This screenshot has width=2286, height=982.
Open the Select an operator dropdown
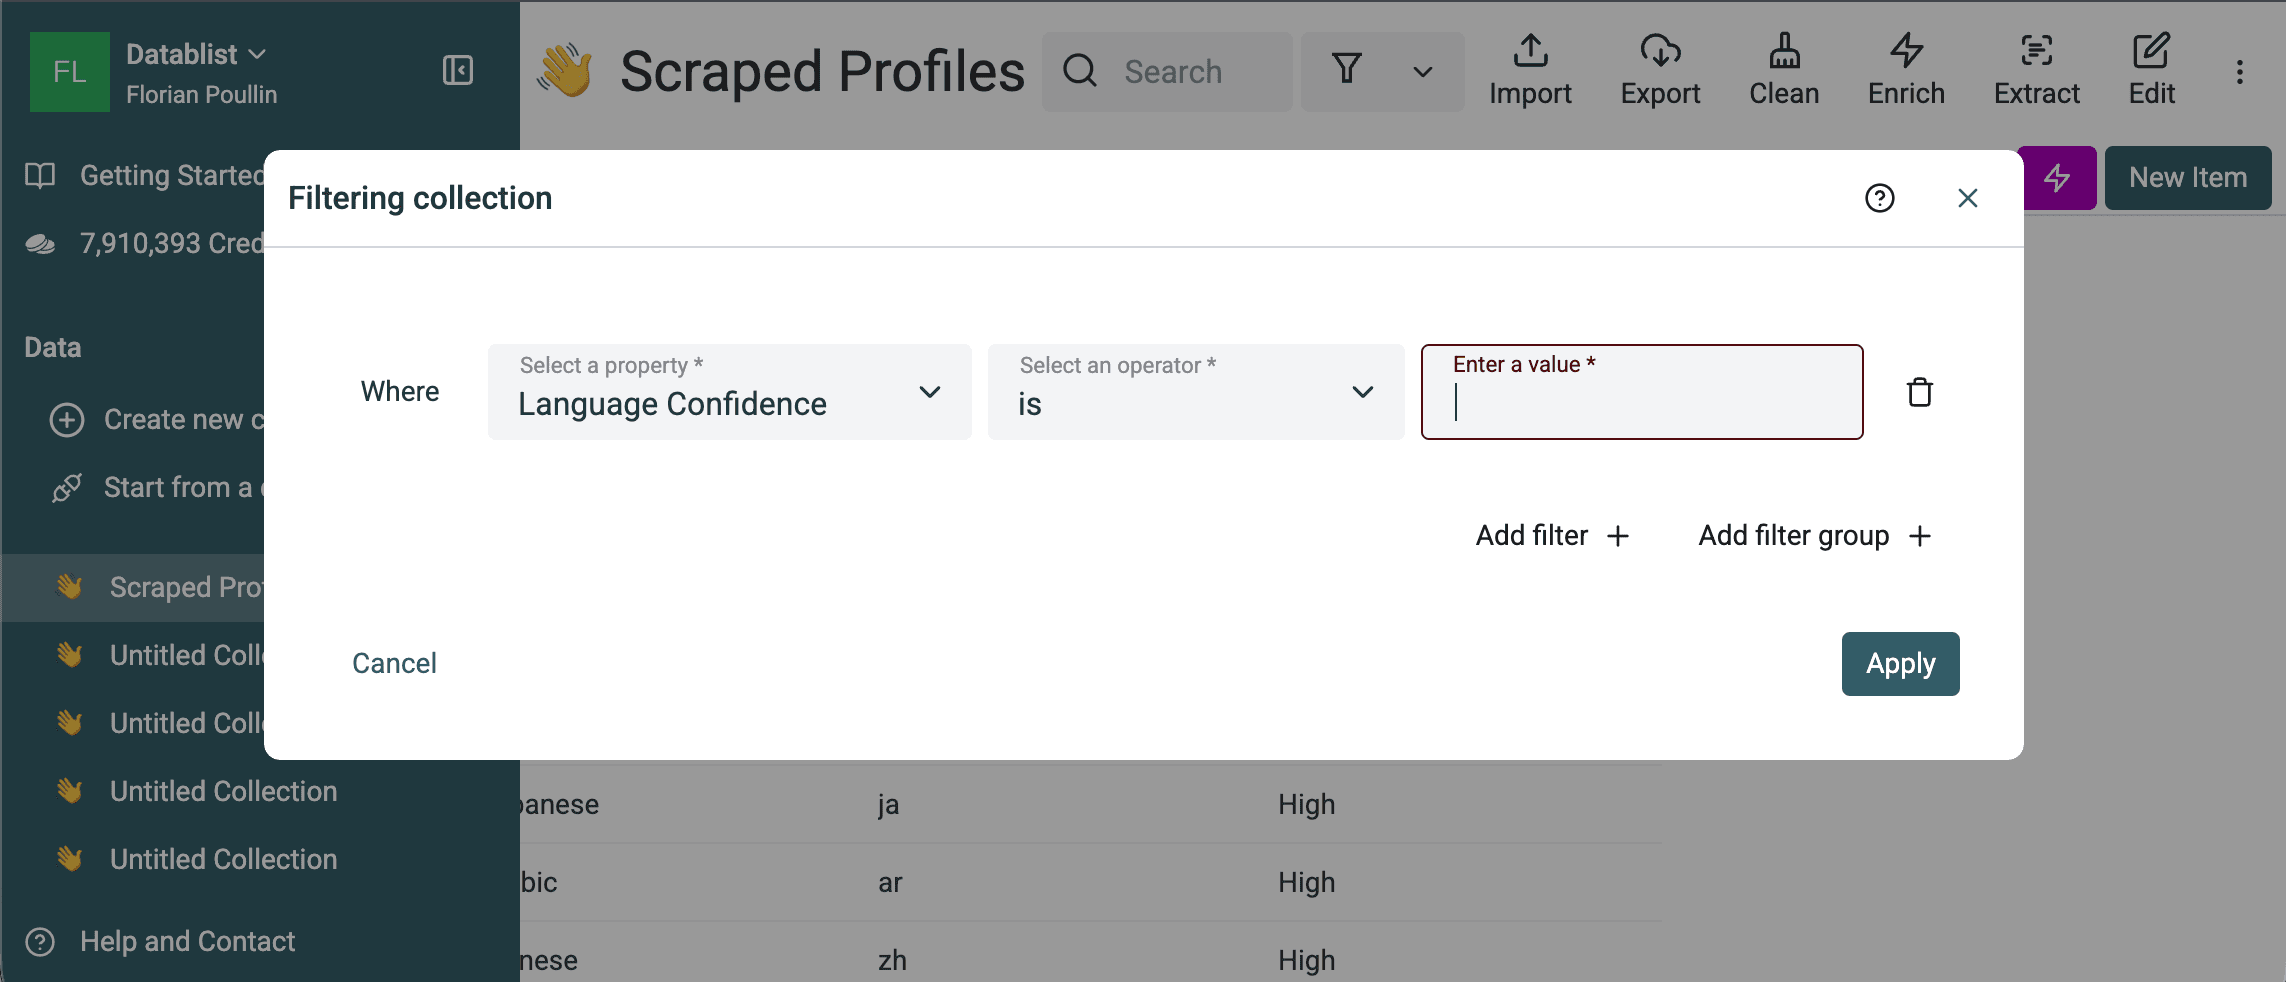[x=1196, y=392]
